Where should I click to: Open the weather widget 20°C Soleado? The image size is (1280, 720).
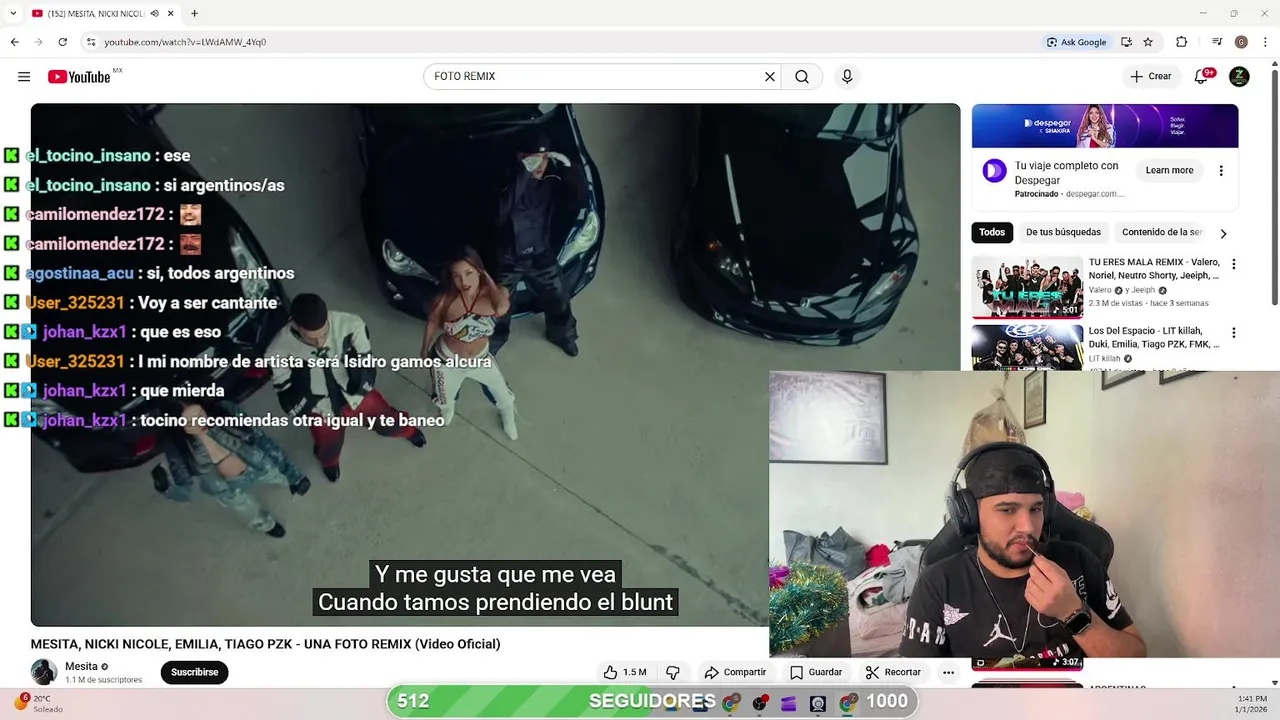click(x=40, y=703)
